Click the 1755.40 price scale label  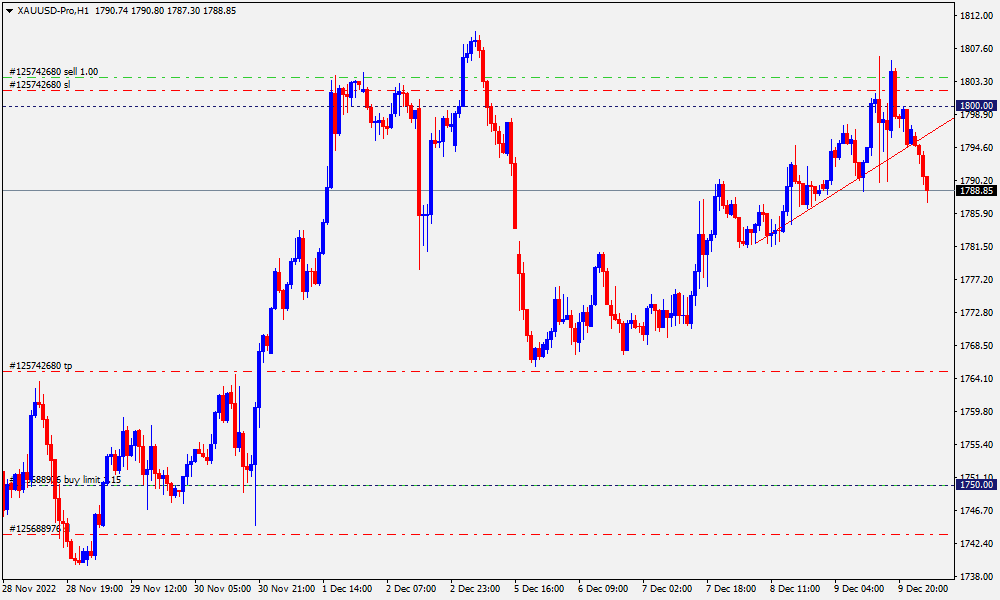976,444
